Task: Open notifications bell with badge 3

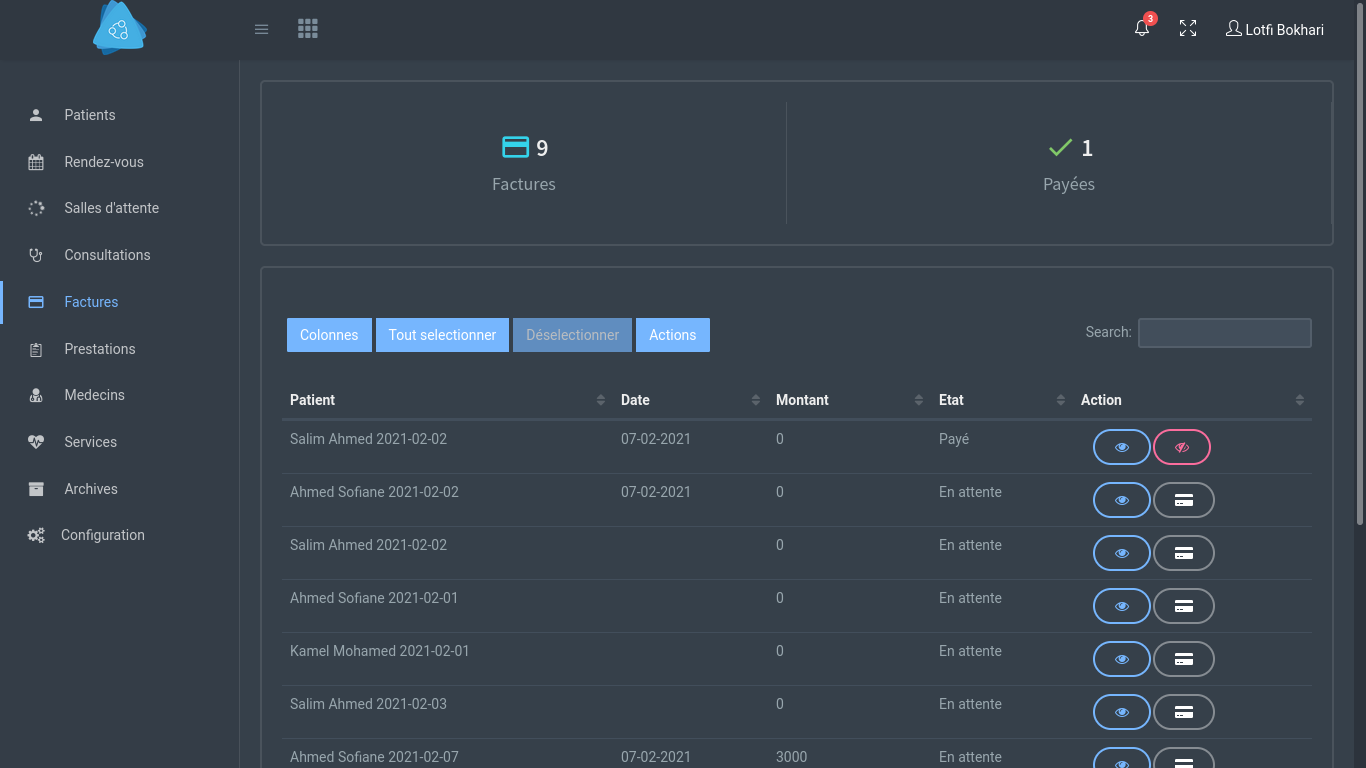Action: tap(1142, 28)
